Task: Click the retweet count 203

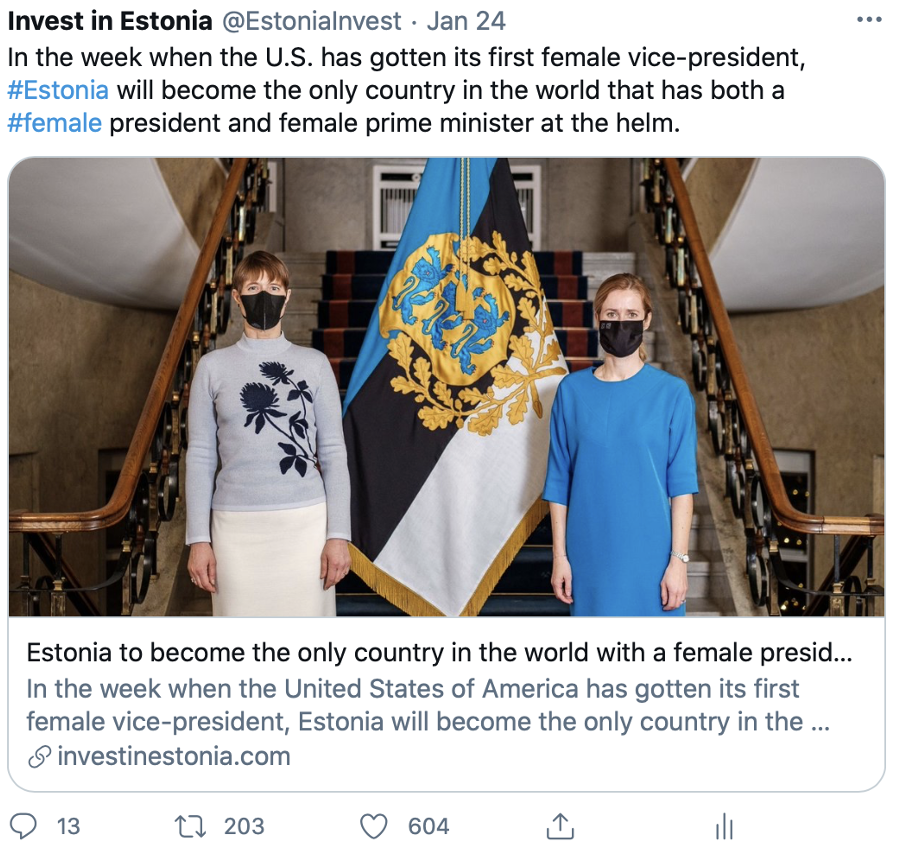Action: [x=244, y=826]
